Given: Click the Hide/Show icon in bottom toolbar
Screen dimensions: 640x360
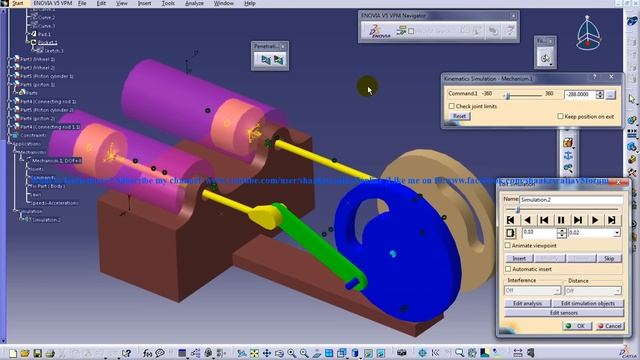Looking at the screenshot, I should point(368,353).
